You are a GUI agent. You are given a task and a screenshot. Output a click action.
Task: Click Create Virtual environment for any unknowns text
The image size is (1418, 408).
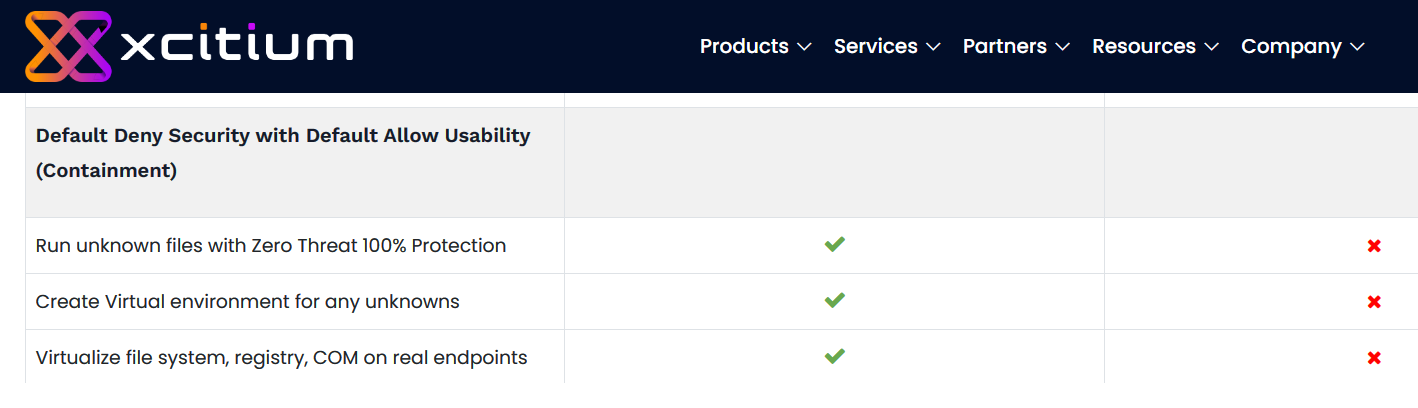point(247,301)
